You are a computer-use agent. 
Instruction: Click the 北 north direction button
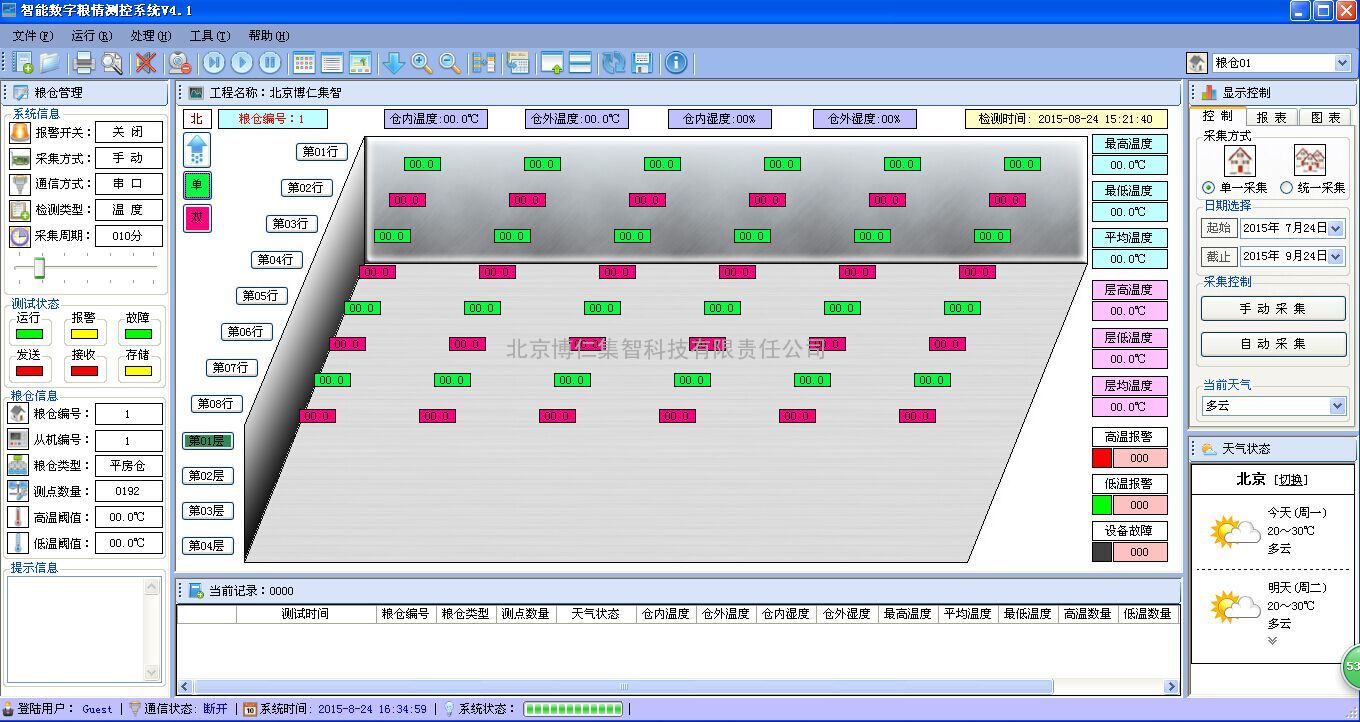tap(196, 119)
